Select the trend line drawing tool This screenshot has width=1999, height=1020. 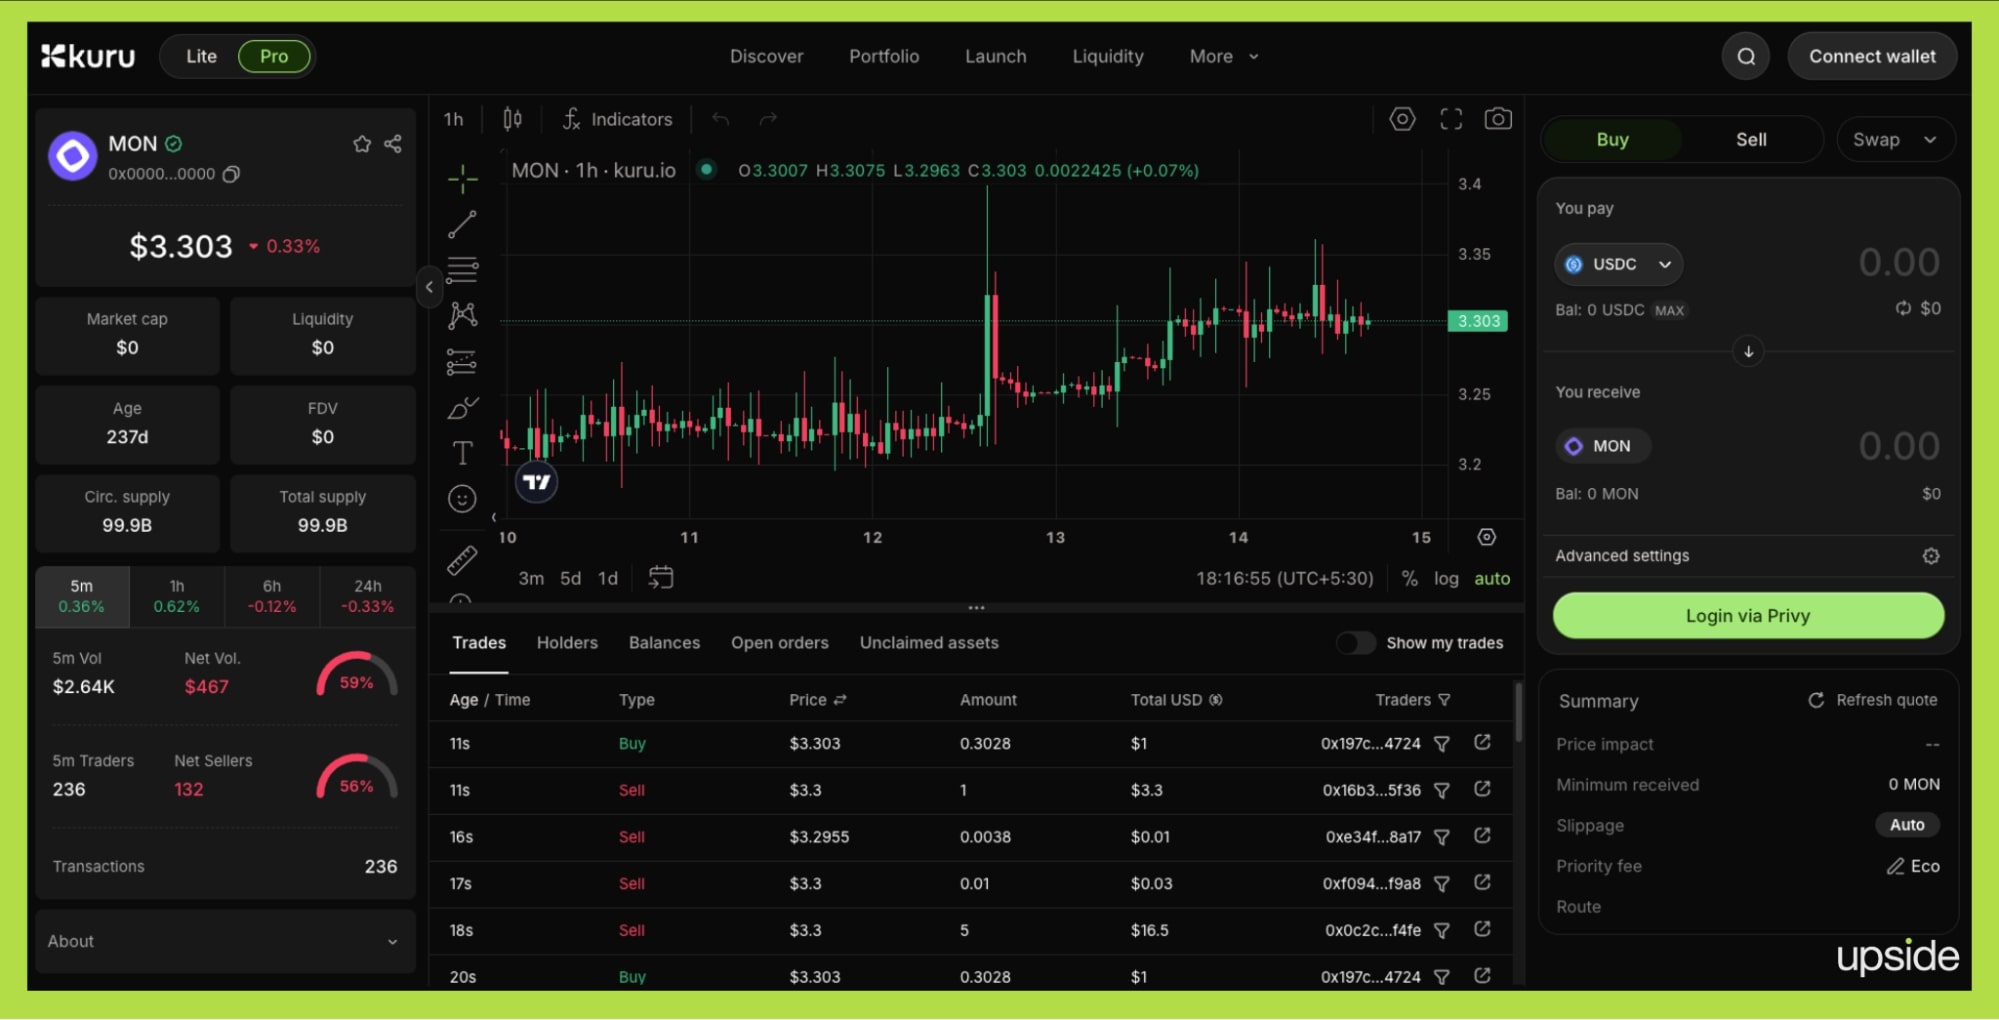click(x=462, y=225)
